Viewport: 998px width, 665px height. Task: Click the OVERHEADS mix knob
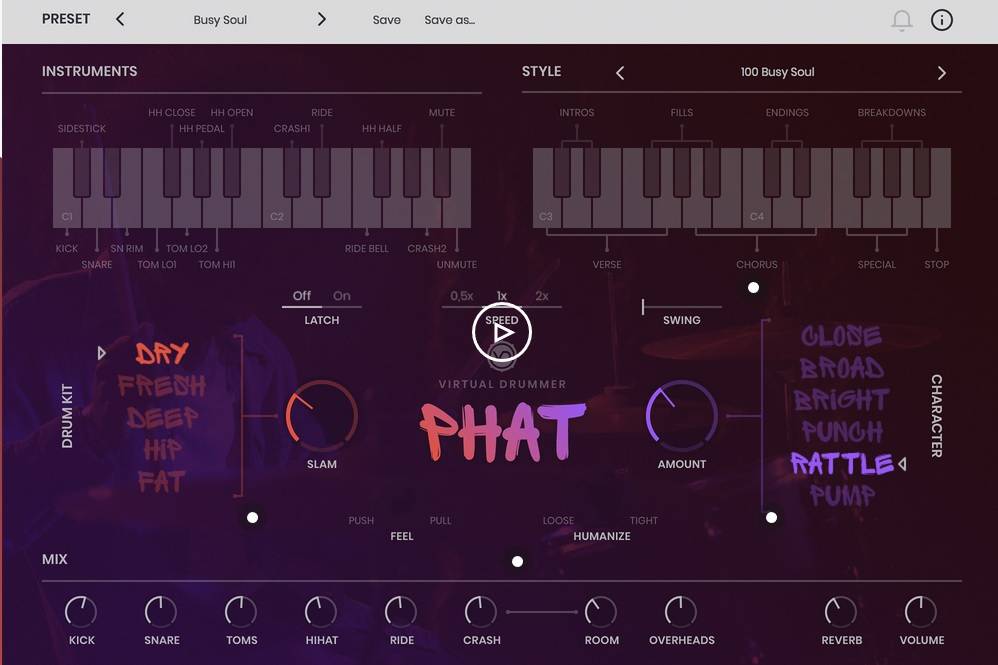coord(681,612)
